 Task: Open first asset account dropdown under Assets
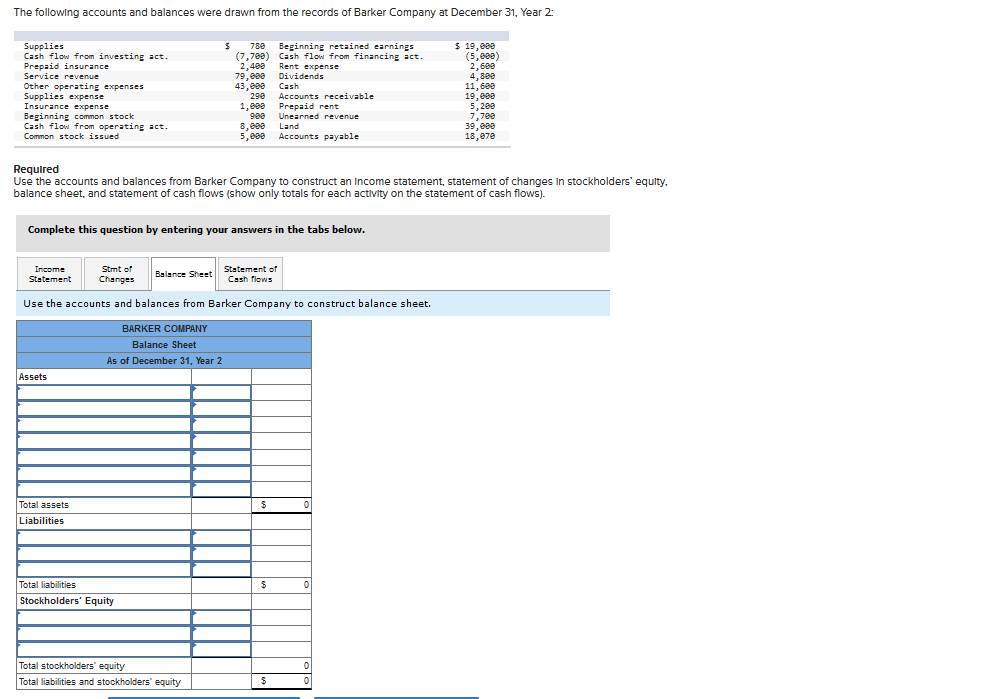click(104, 393)
